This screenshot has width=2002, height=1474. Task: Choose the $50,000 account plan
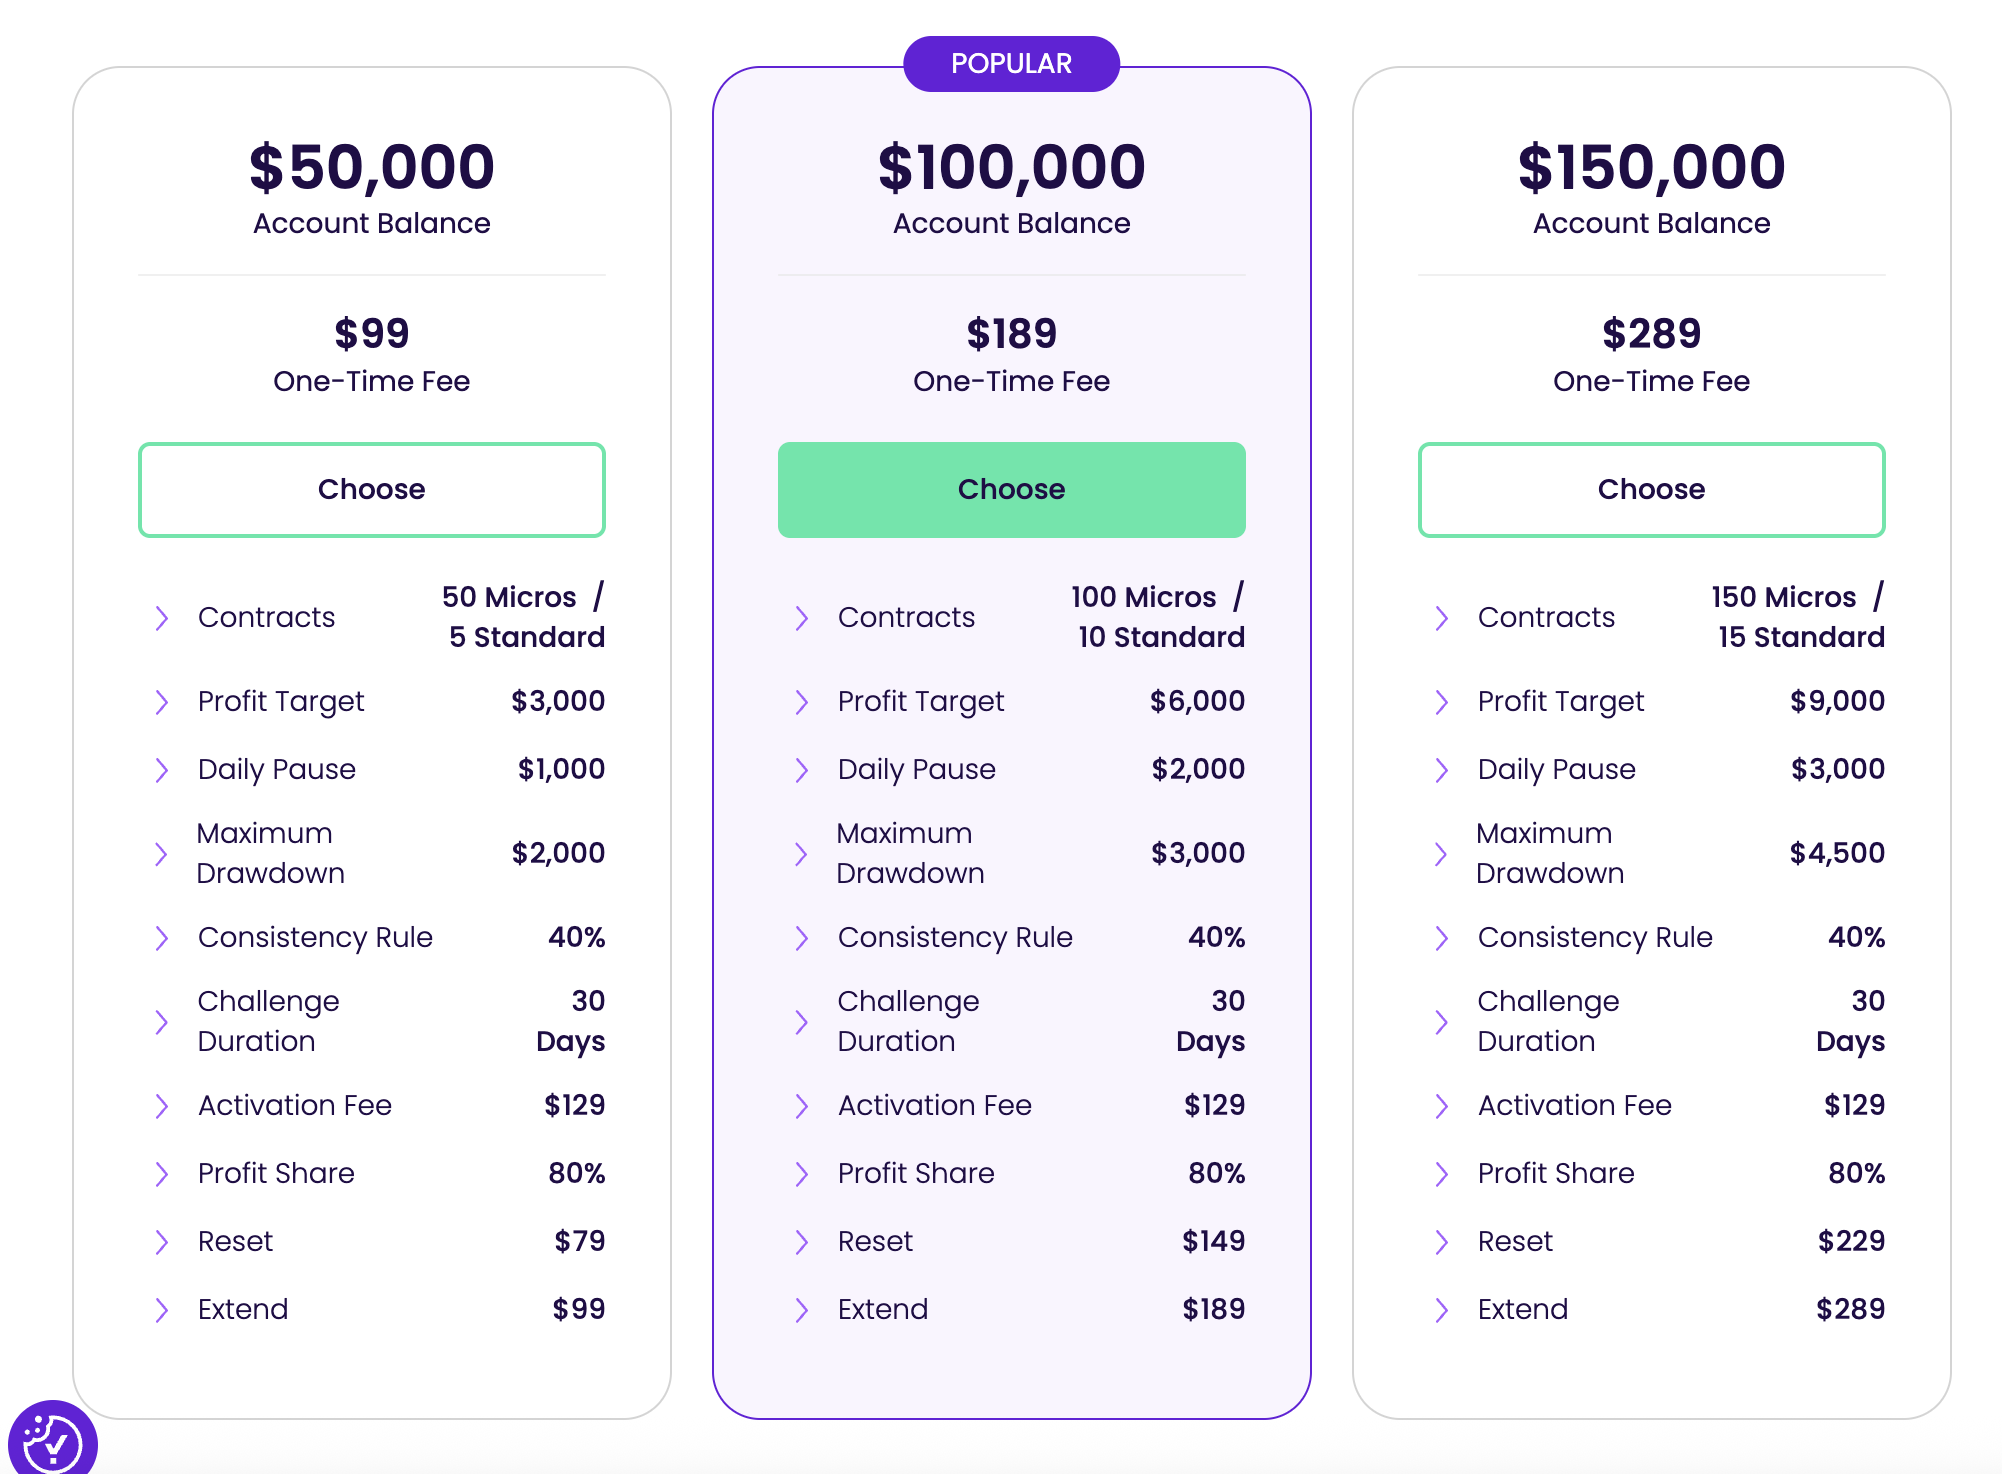pyautogui.click(x=371, y=489)
